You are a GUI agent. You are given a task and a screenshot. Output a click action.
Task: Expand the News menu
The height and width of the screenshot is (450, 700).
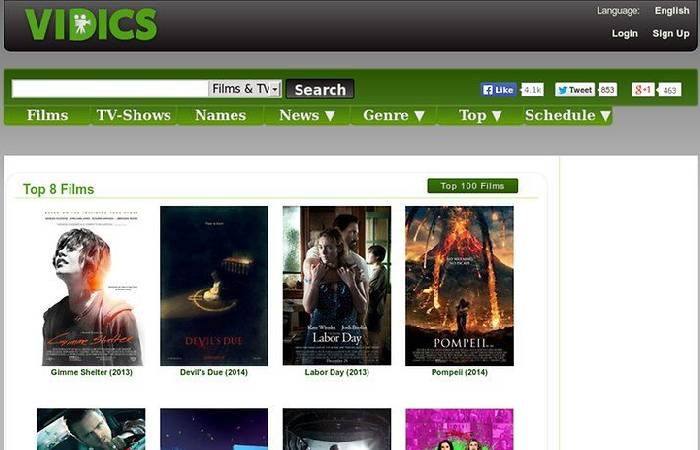coord(307,115)
